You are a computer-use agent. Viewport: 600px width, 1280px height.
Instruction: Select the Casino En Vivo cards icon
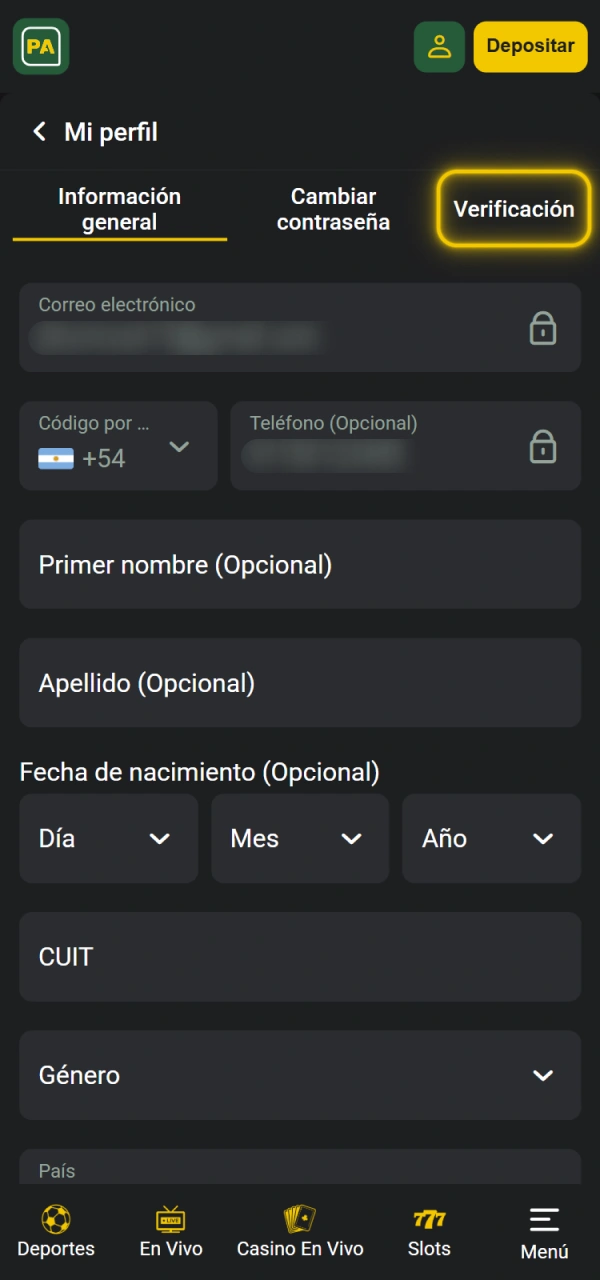point(299,1220)
